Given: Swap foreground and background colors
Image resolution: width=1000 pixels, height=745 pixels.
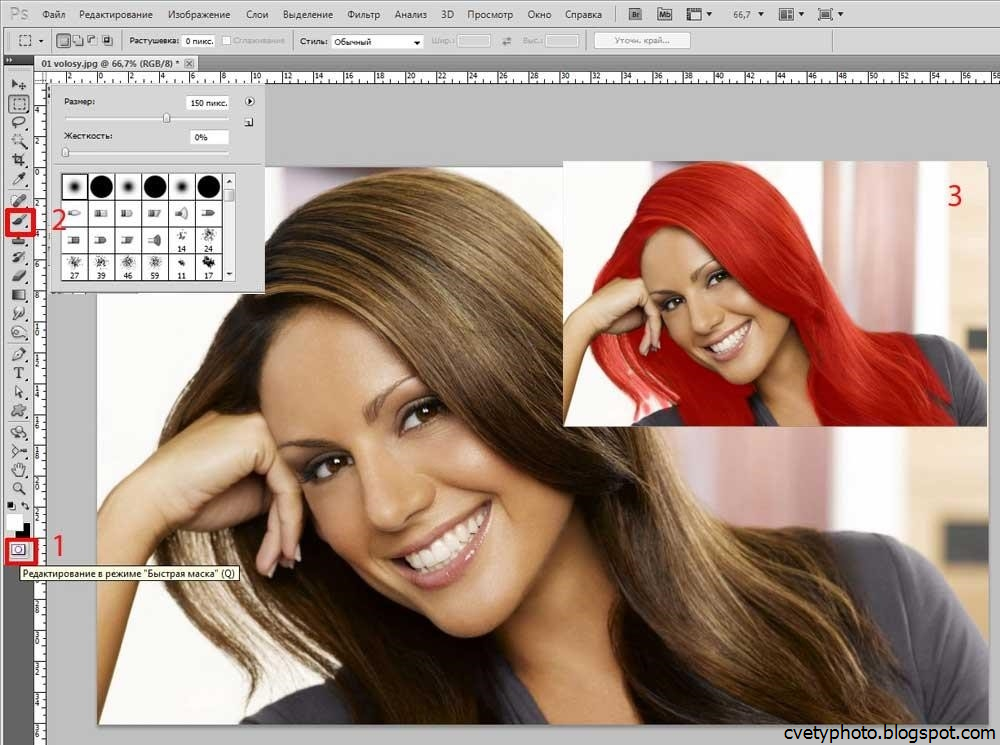Looking at the screenshot, I should [26, 506].
